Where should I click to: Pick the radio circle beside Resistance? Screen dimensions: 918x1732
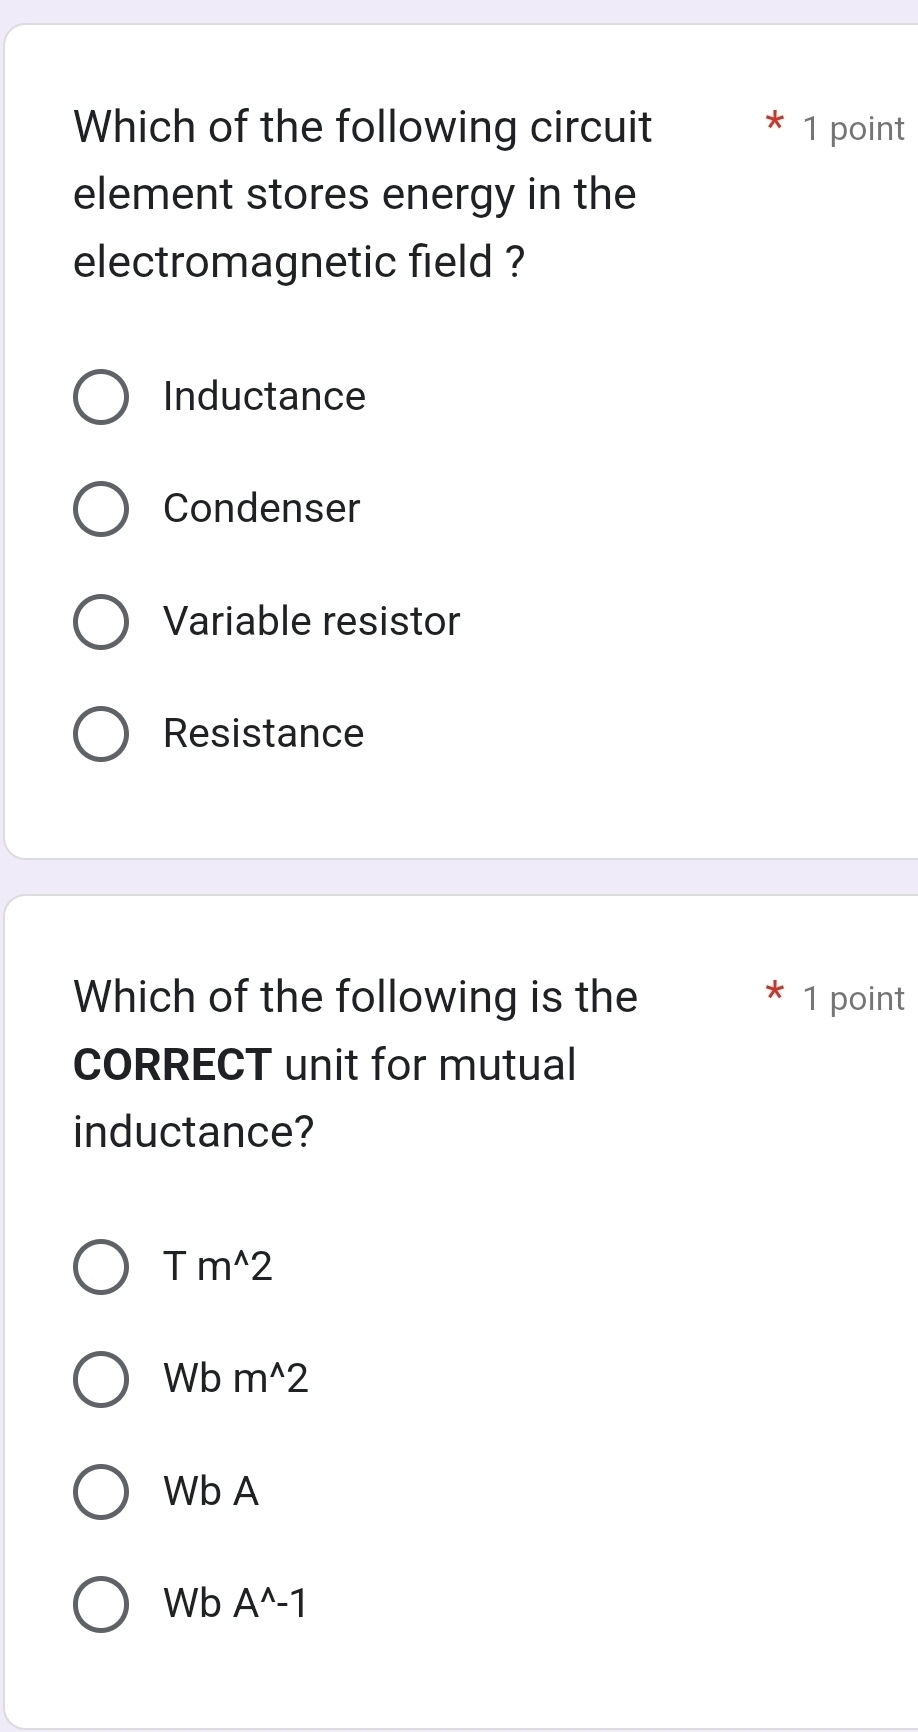(101, 734)
